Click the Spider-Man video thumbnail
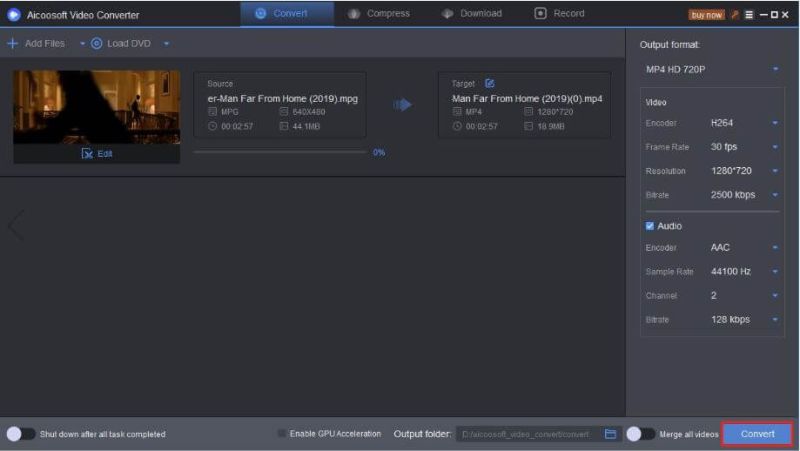 (96, 107)
